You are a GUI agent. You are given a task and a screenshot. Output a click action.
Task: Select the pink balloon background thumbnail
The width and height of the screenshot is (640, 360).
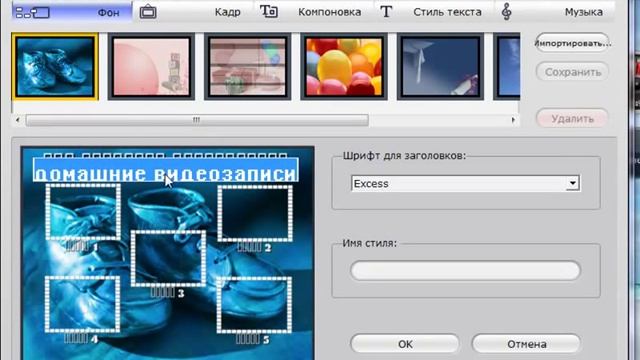point(151,67)
